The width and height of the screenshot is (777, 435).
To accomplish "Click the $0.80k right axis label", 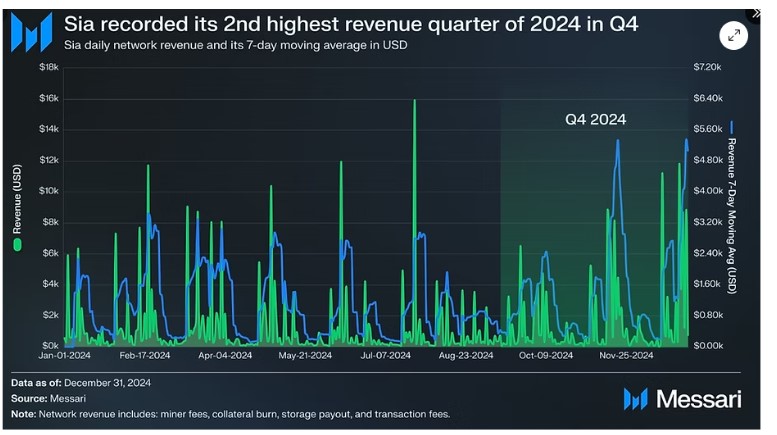I will click(x=707, y=315).
